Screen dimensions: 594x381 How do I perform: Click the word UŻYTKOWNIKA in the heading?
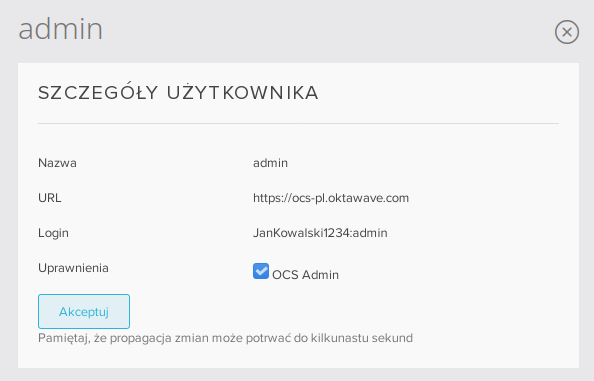tap(242, 93)
